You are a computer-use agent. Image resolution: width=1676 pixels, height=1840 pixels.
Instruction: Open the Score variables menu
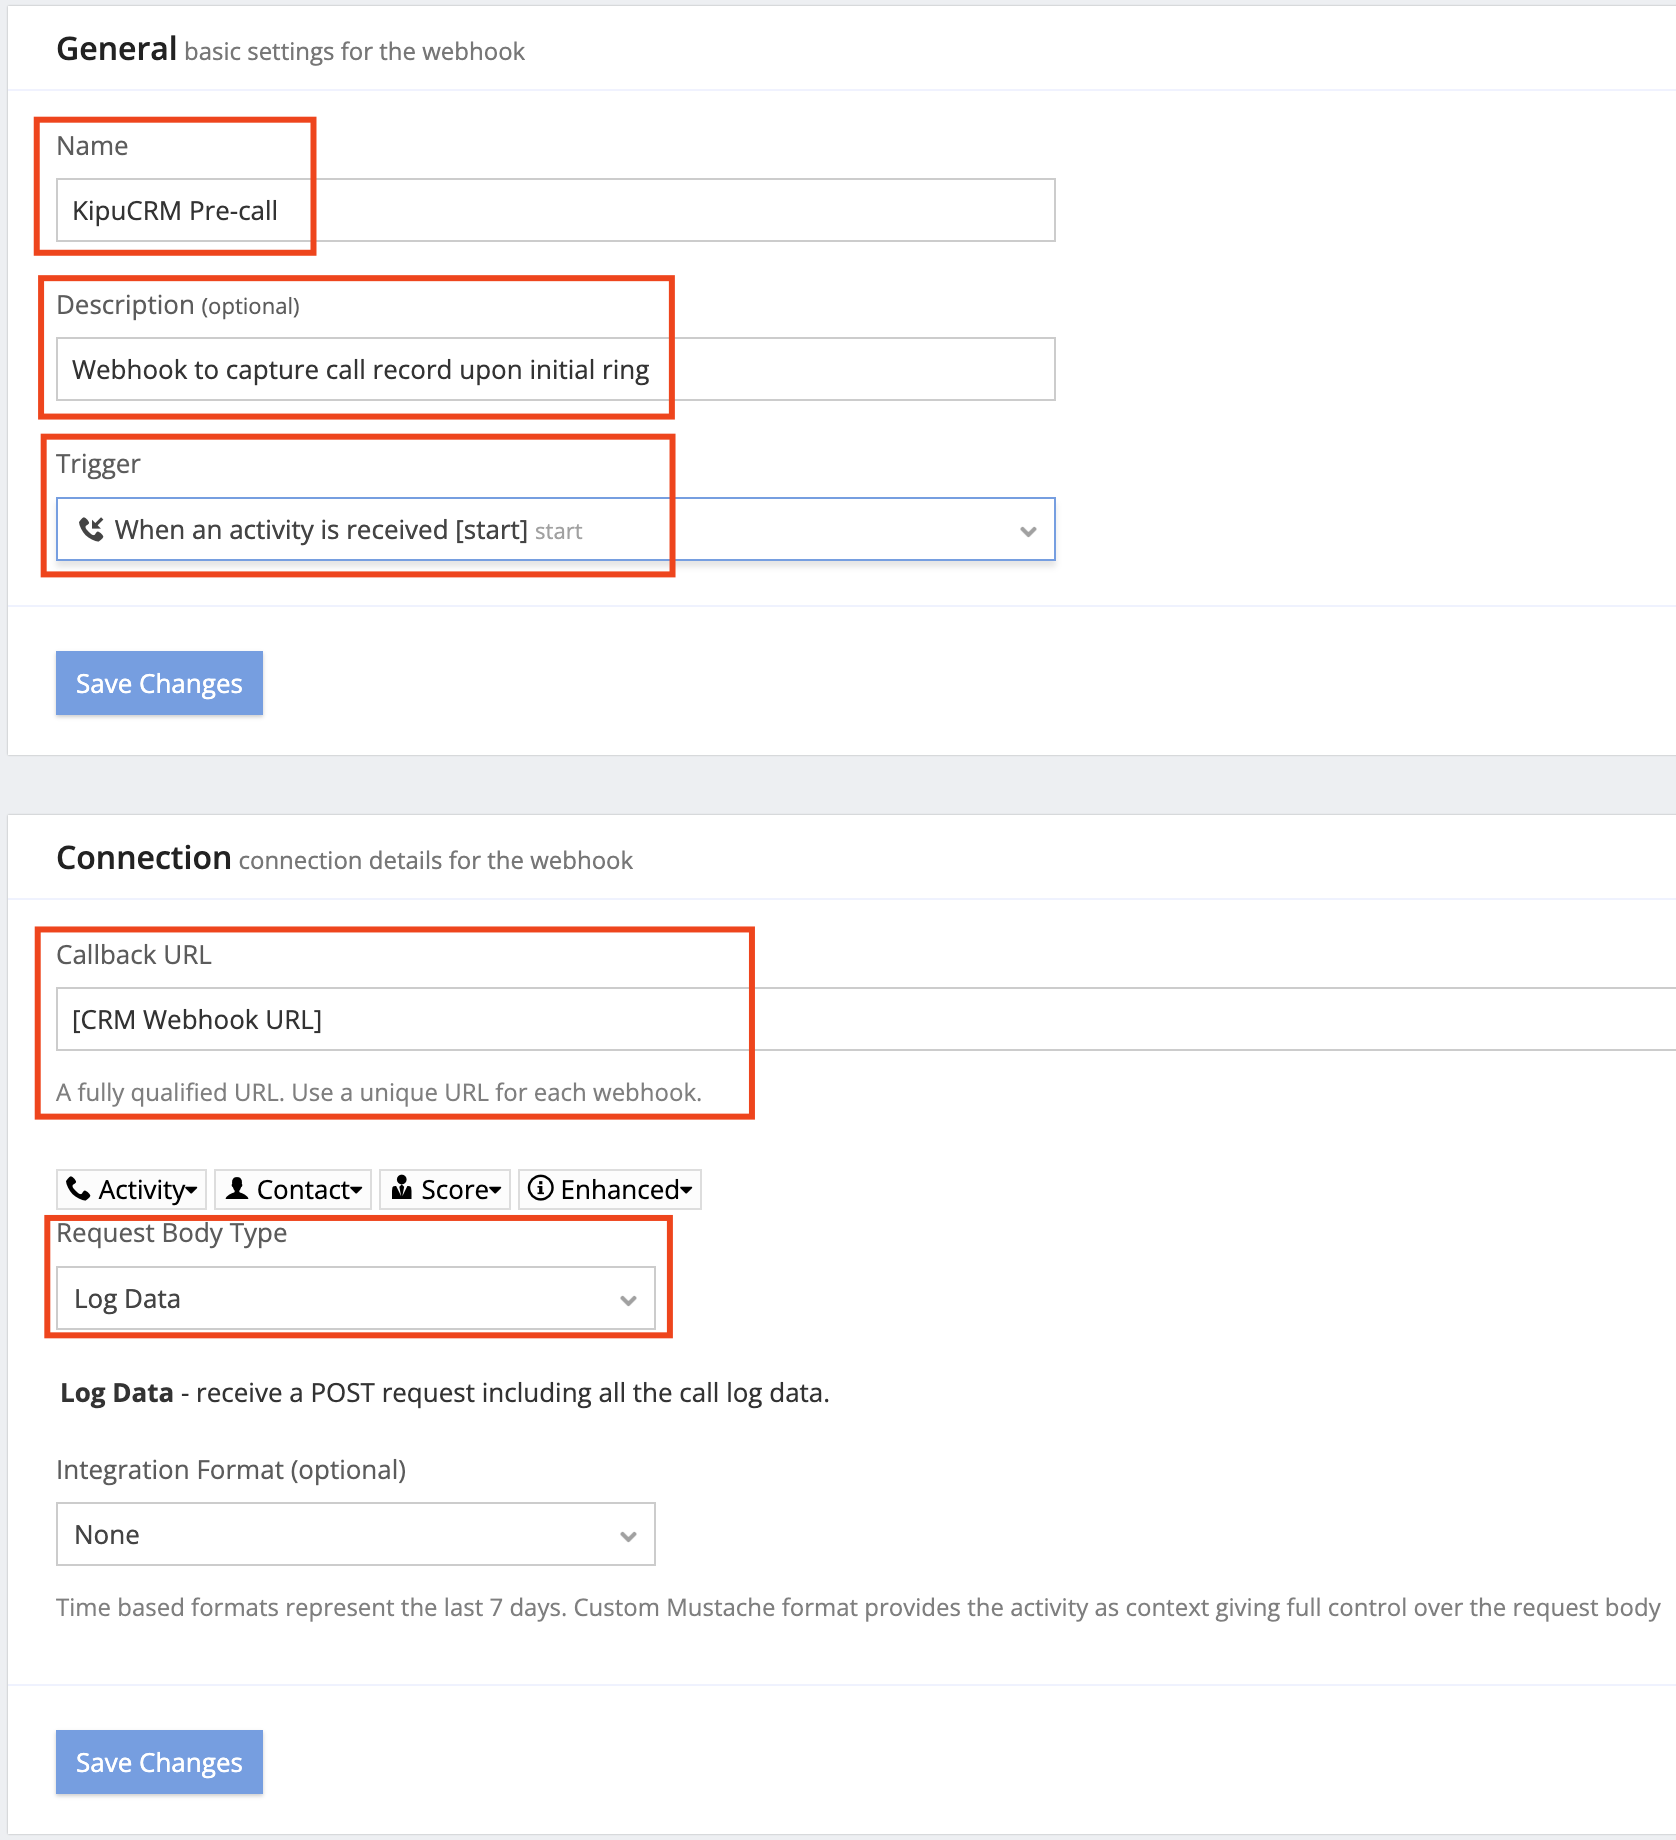pyautogui.click(x=445, y=1189)
